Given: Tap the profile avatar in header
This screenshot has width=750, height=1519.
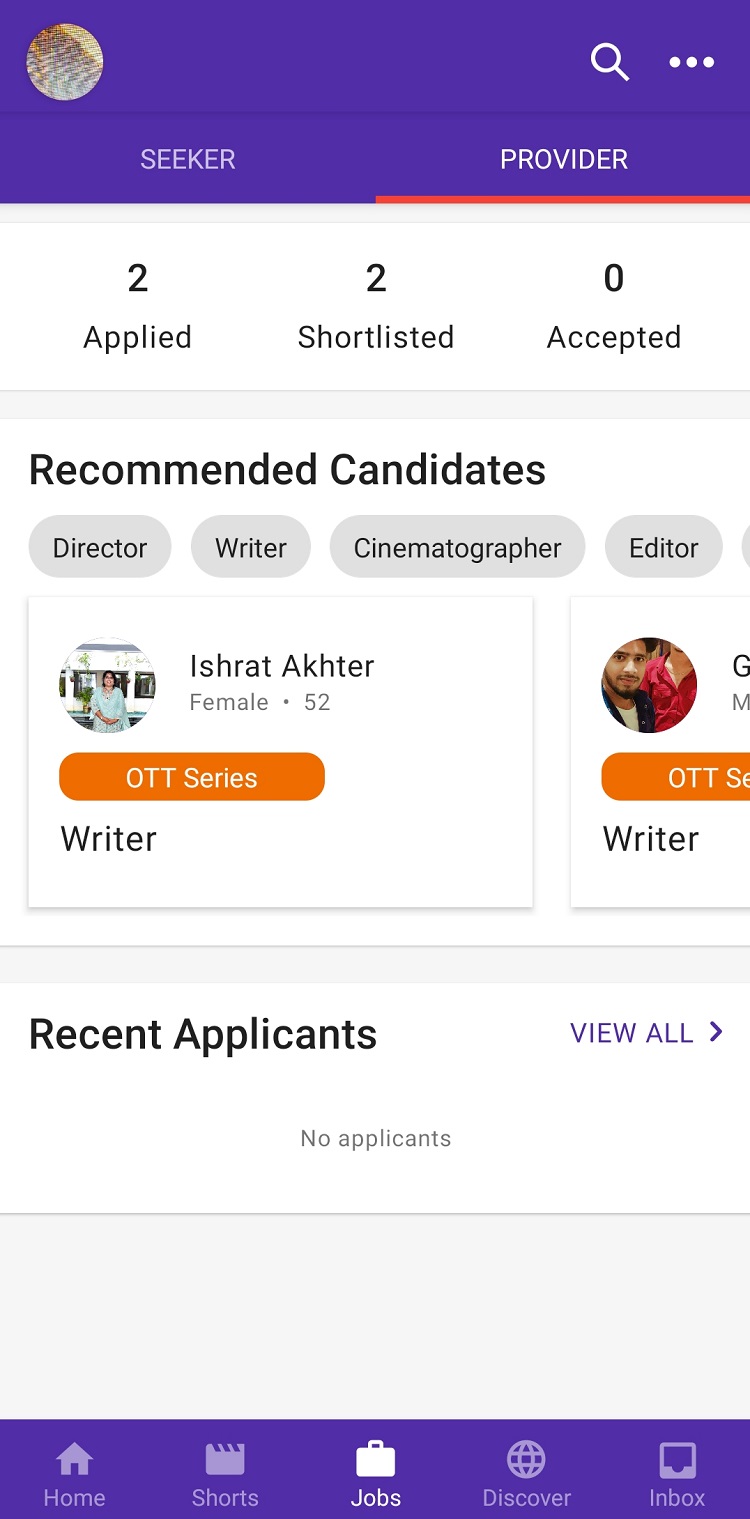Looking at the screenshot, I should tap(64, 62).
